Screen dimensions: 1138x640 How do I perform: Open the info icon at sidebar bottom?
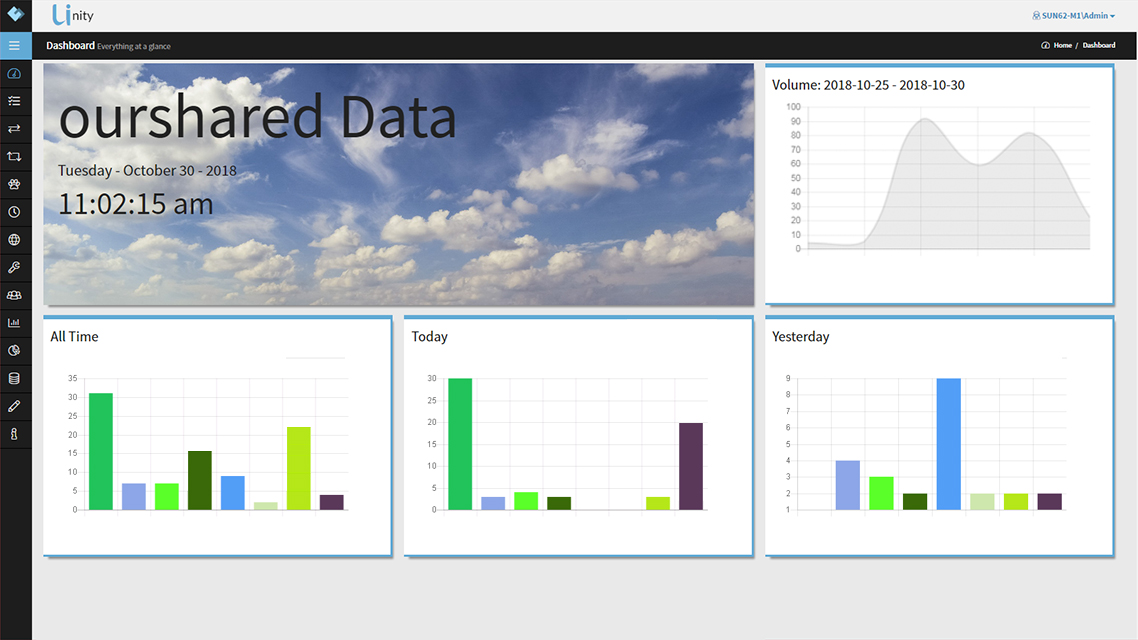tap(14, 434)
